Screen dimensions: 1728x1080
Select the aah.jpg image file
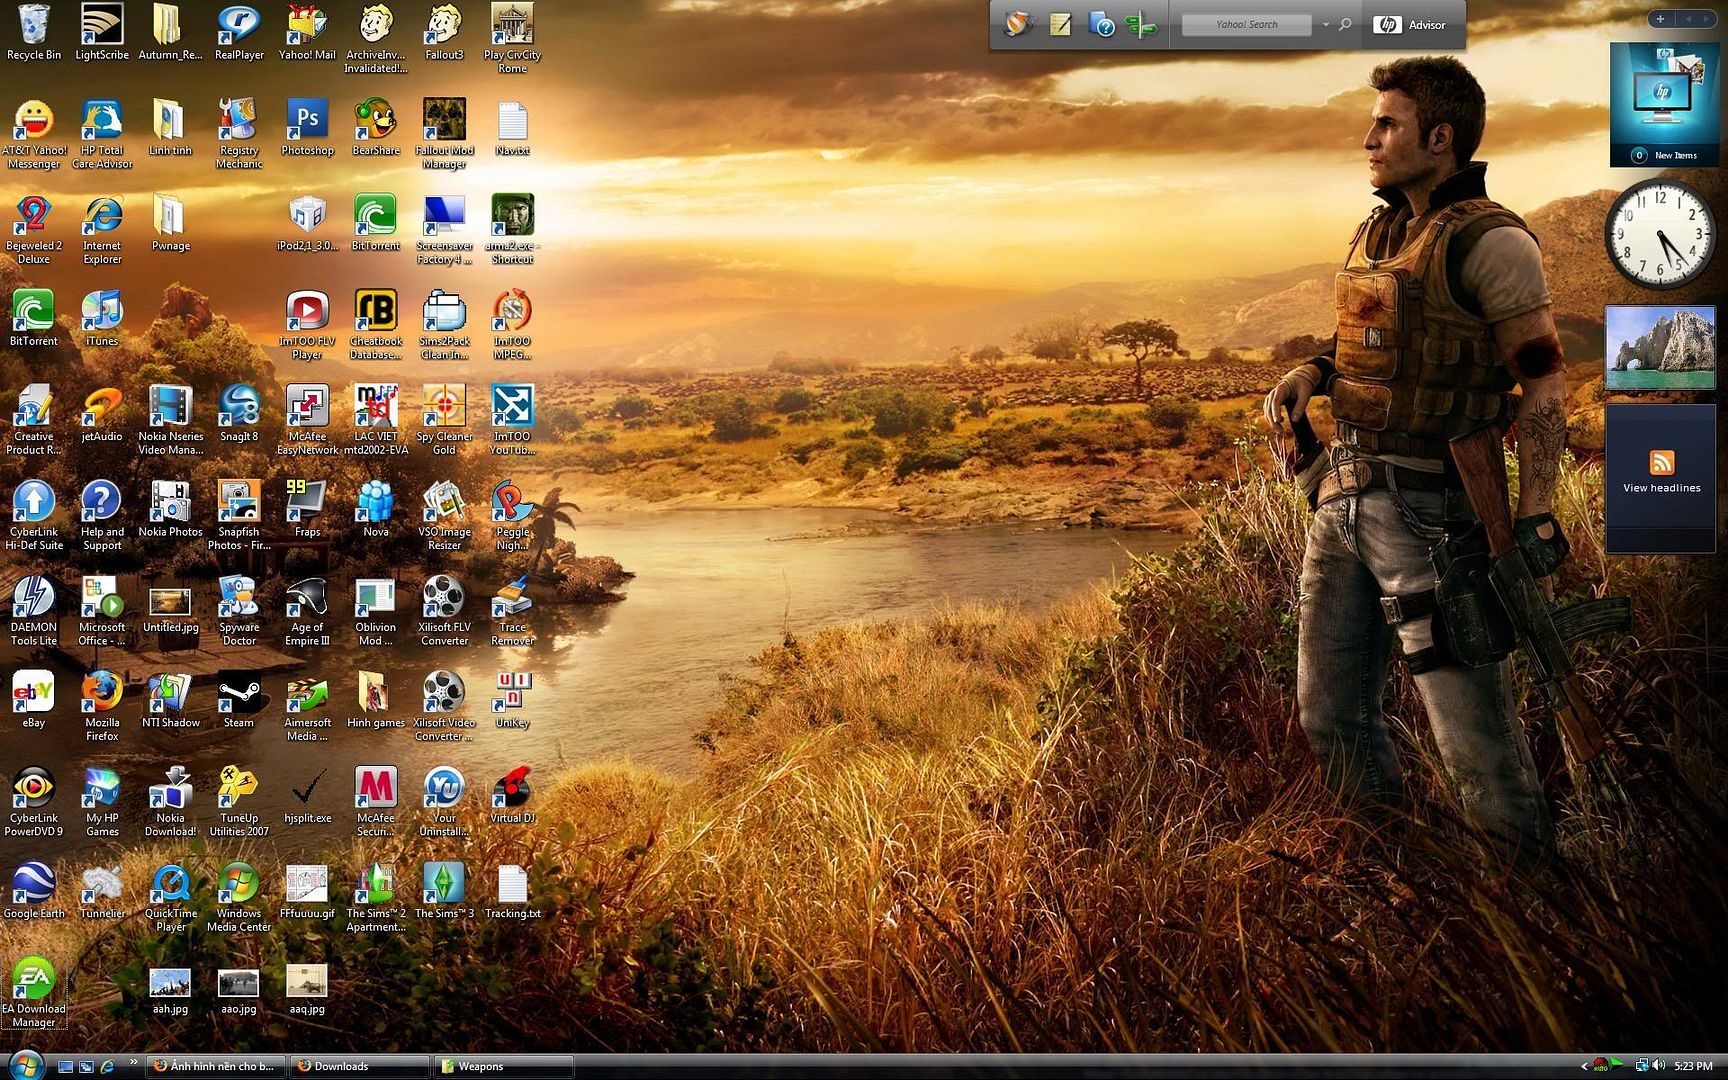click(x=171, y=991)
